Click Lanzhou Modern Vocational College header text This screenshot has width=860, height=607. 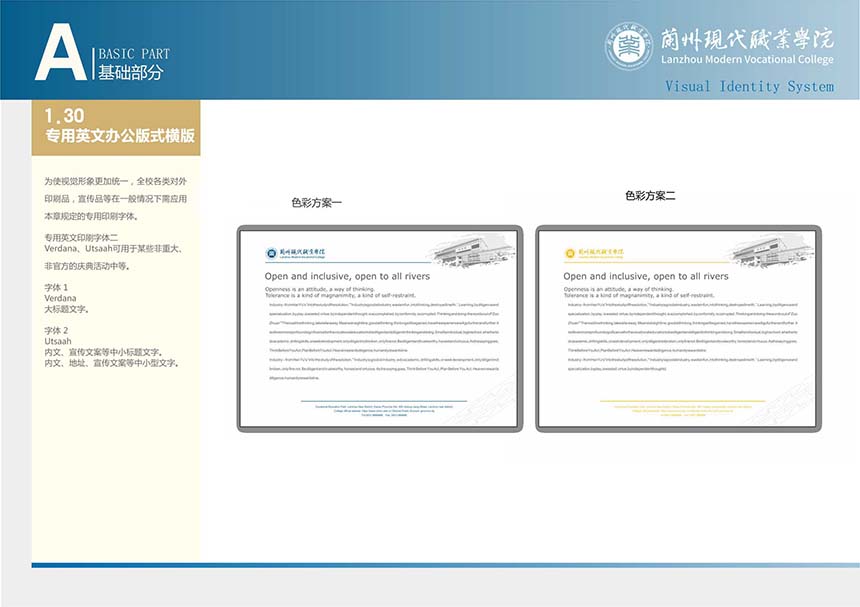(x=746, y=61)
